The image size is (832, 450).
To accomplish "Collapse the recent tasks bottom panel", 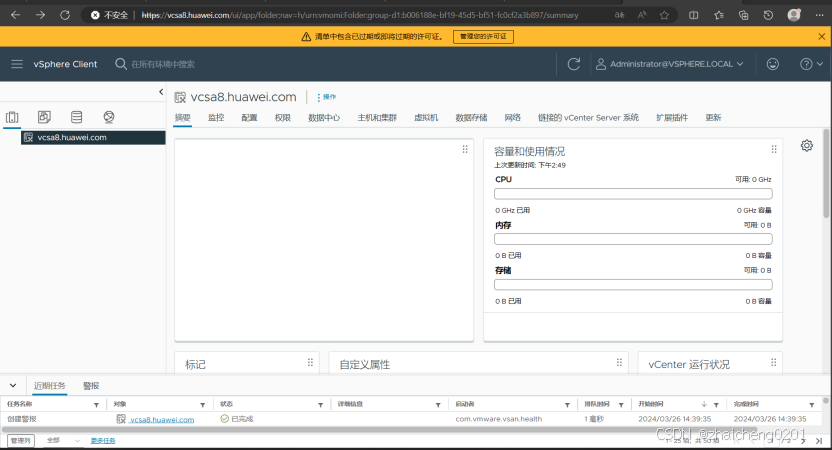I will point(13,386).
